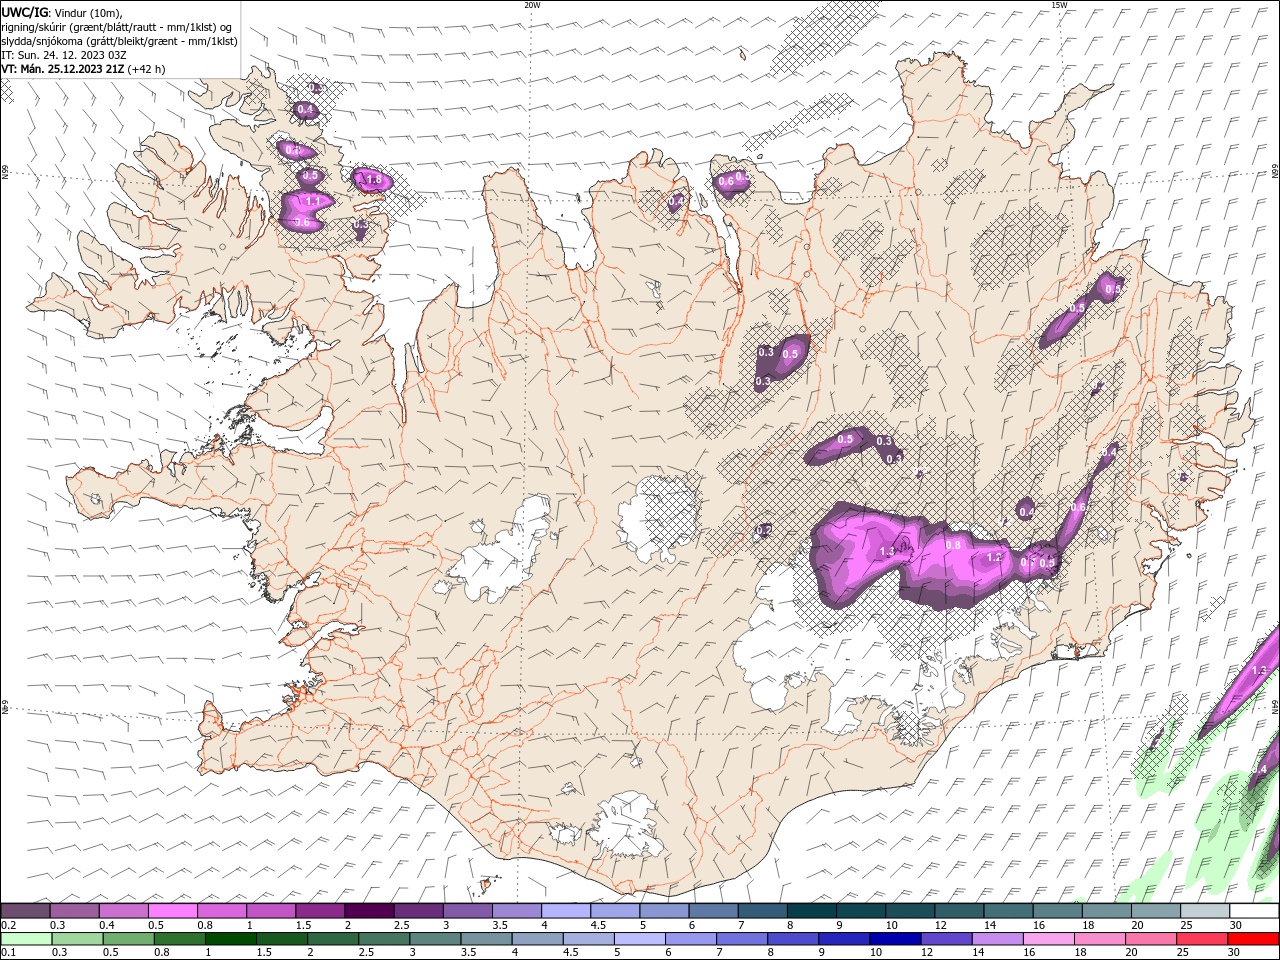Screen dimensions: 1280x960
Task: Click the "0.8" value inside the large central snow area
Action: point(953,545)
